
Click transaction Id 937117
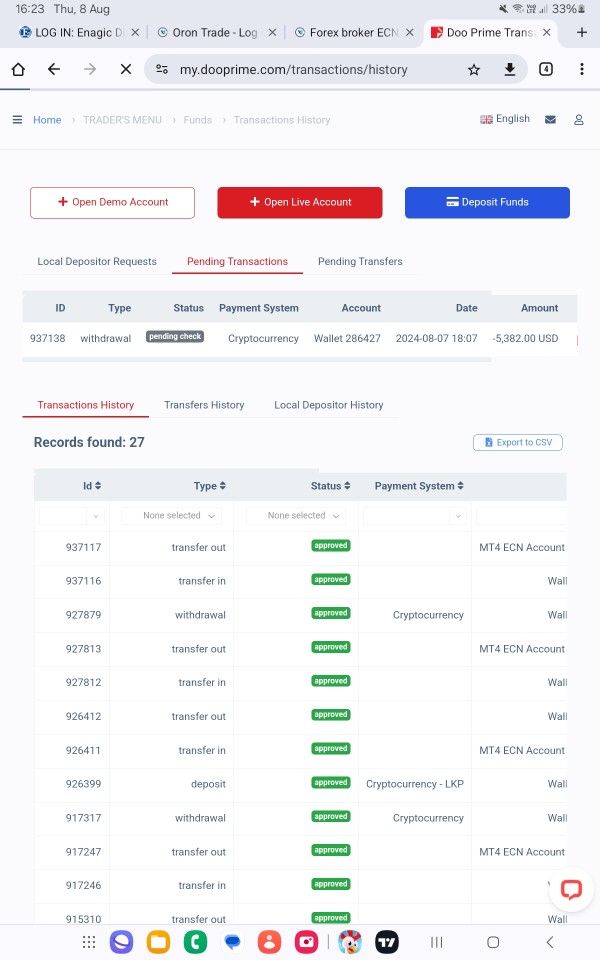[83, 547]
